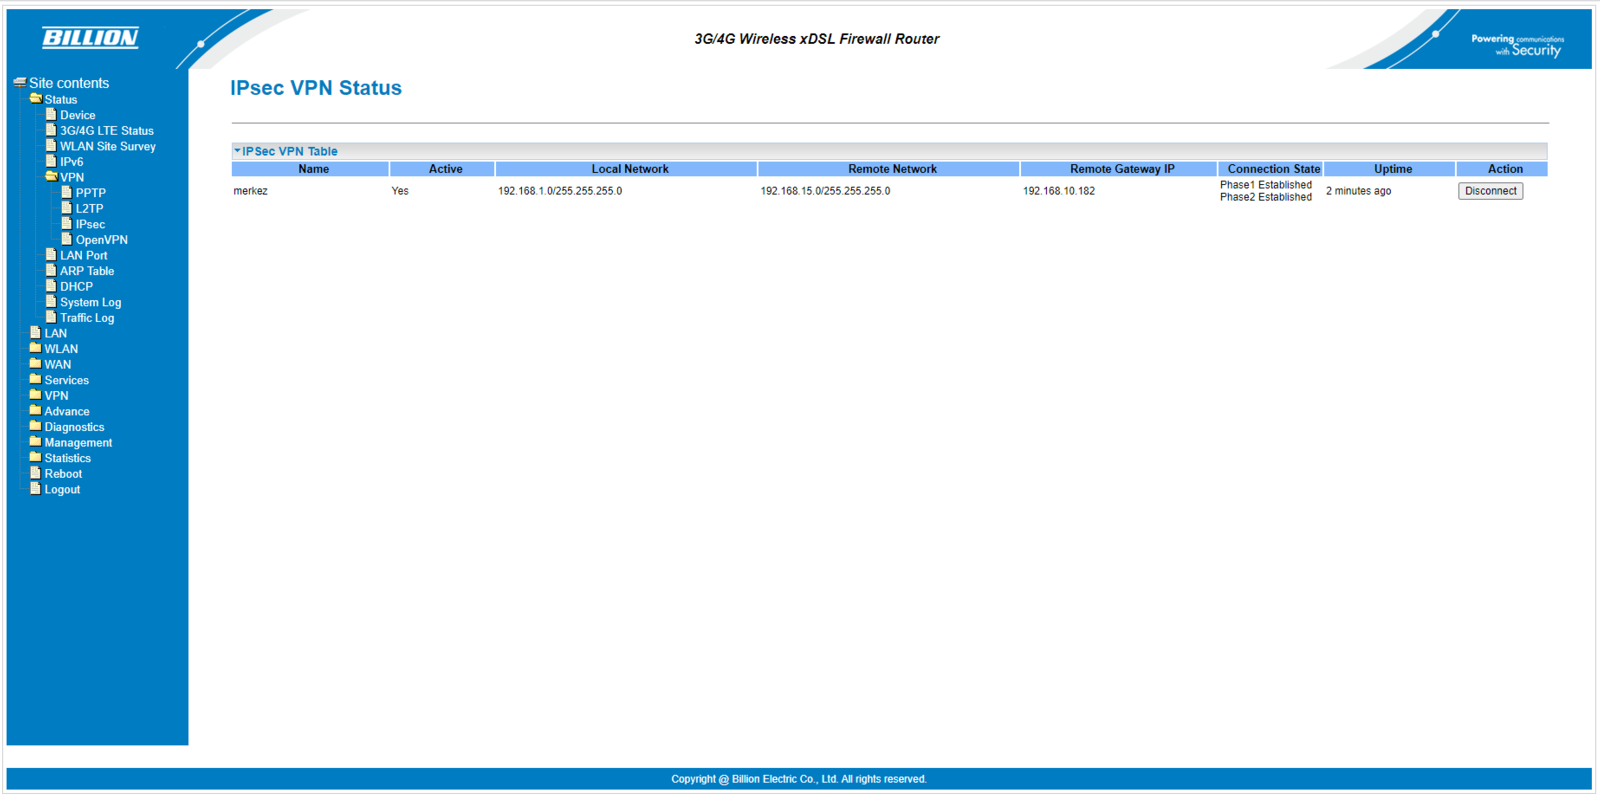Click the Reboot page icon
Image resolution: width=1600 pixels, height=796 pixels.
coord(35,473)
